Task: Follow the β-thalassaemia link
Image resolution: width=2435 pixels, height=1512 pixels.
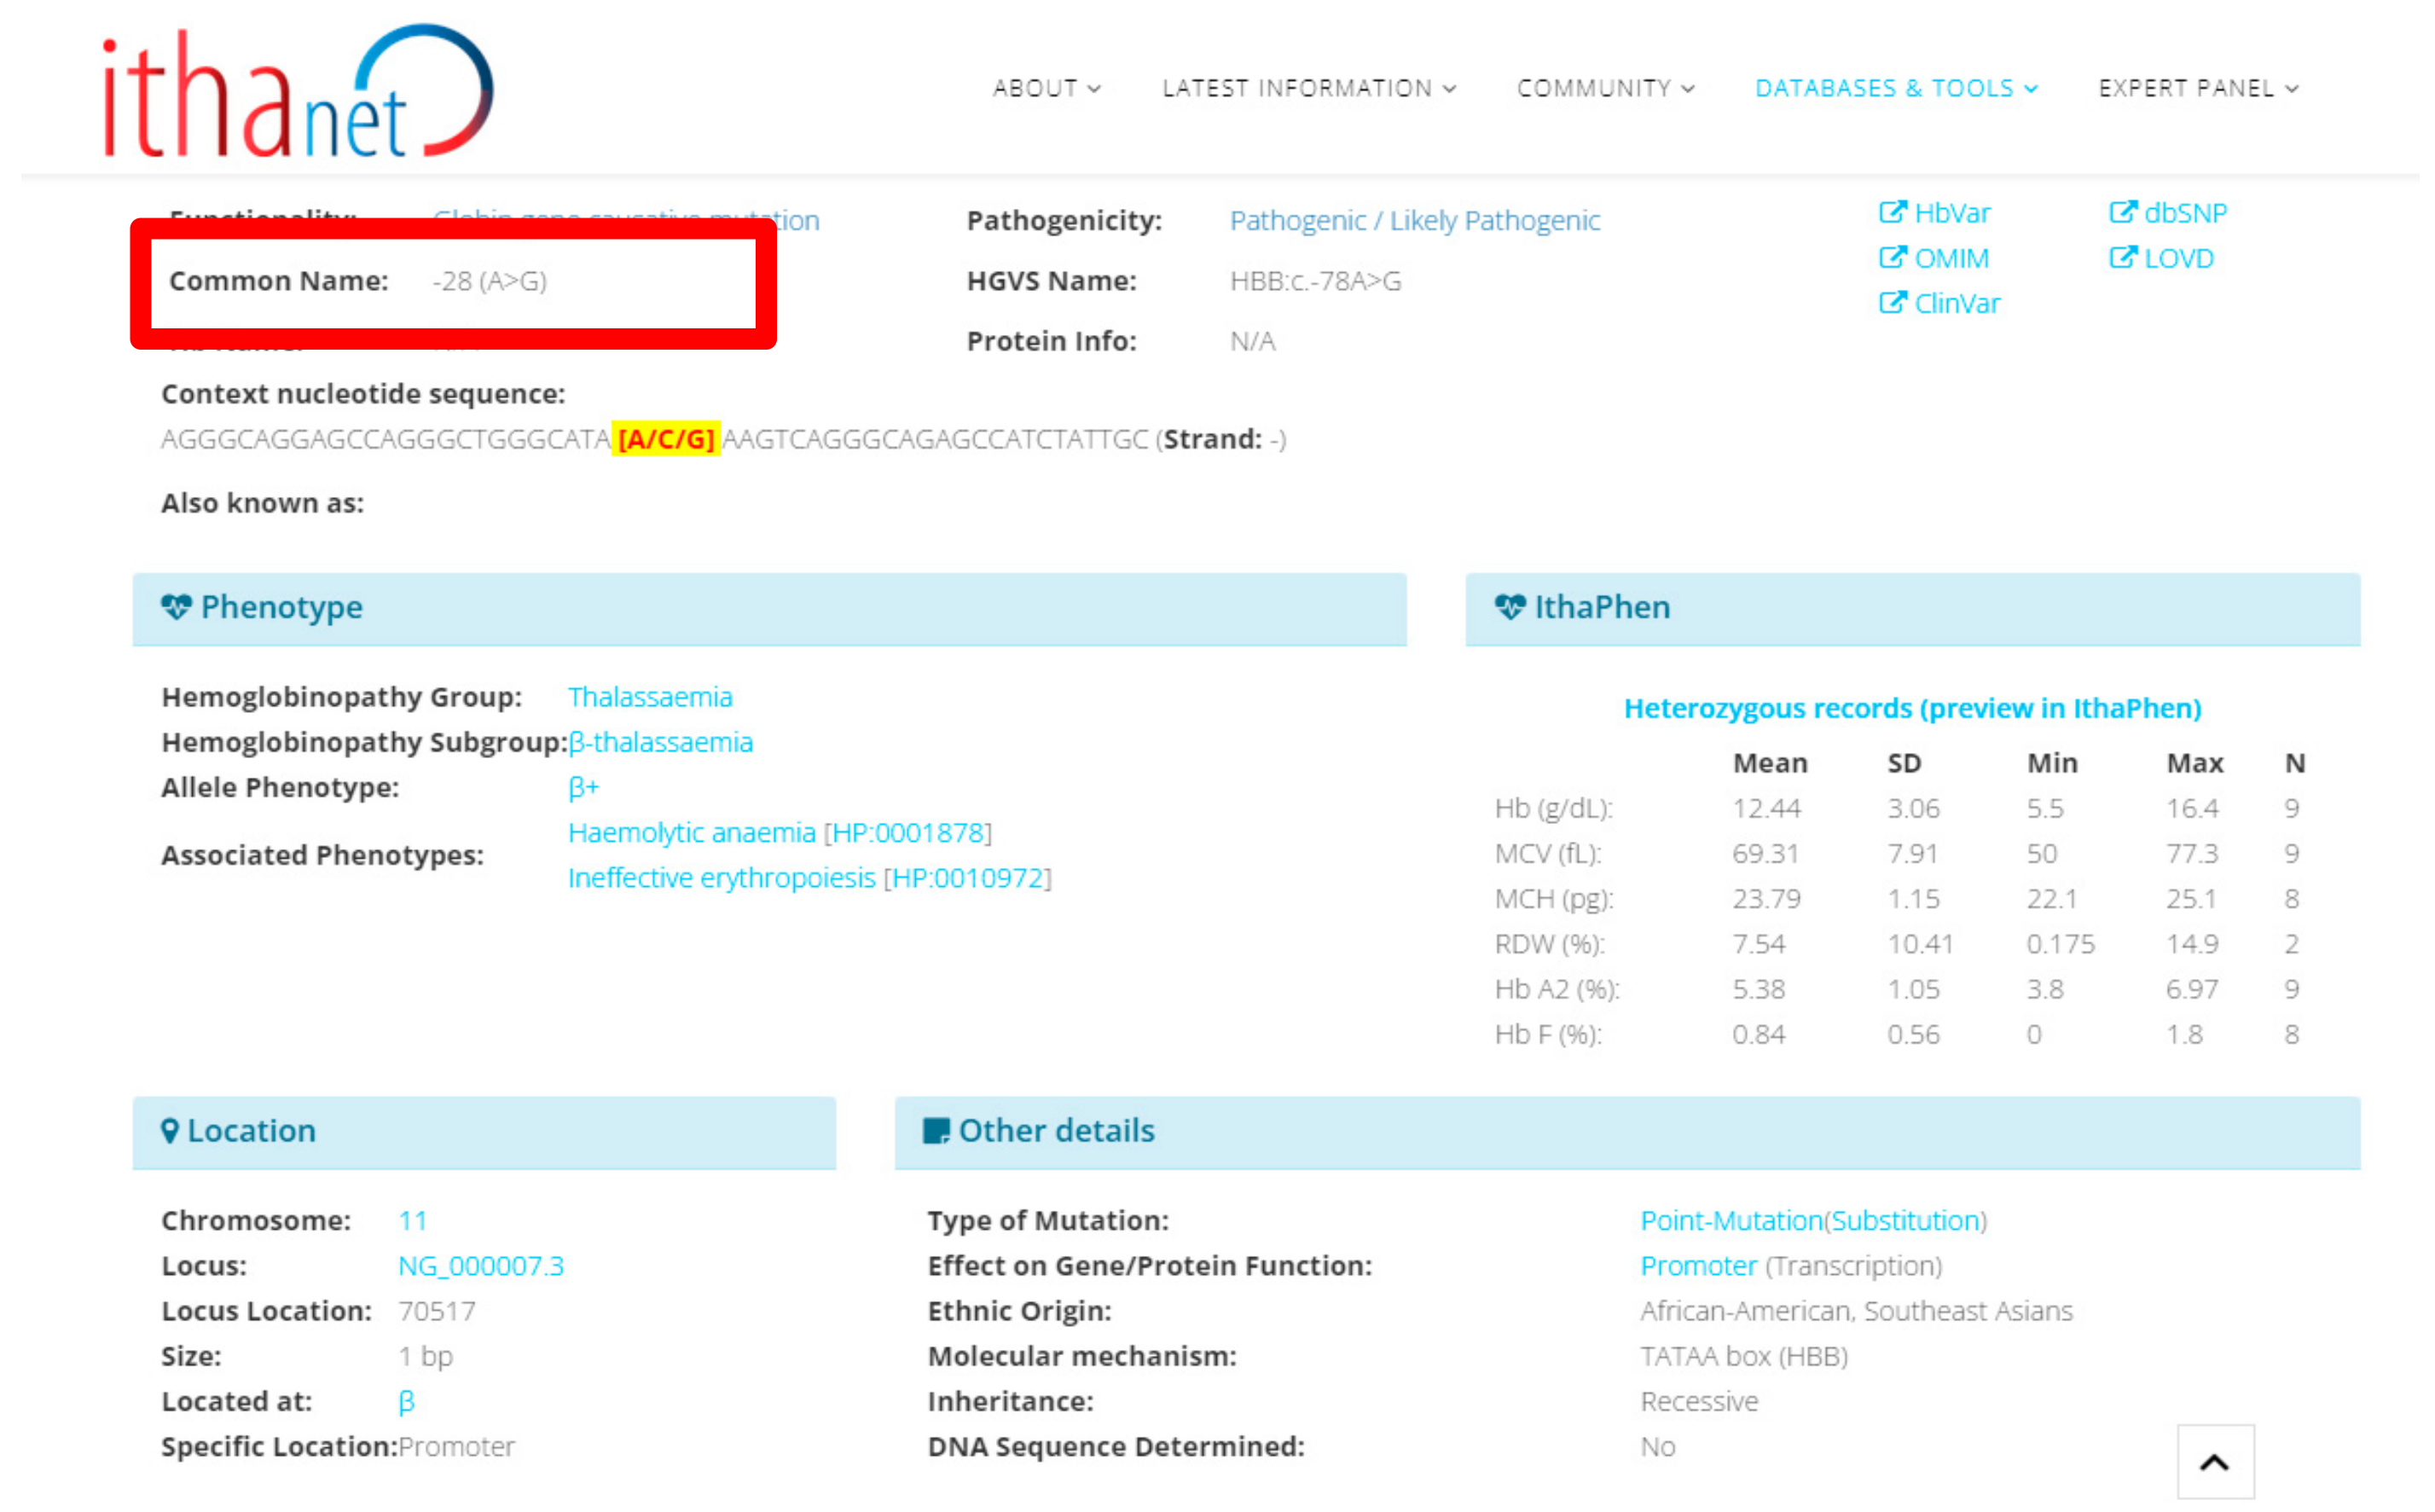Action: pos(660,742)
